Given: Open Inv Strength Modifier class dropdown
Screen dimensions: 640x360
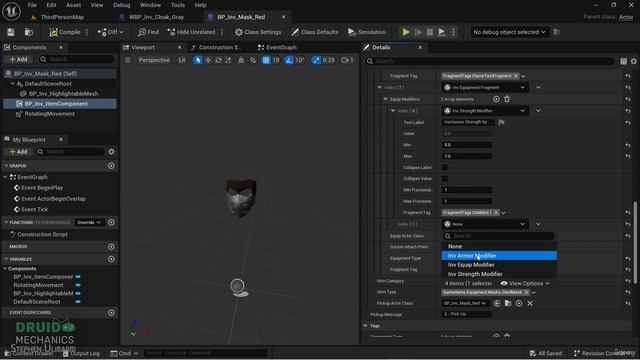Looking at the screenshot, I should [485, 111].
